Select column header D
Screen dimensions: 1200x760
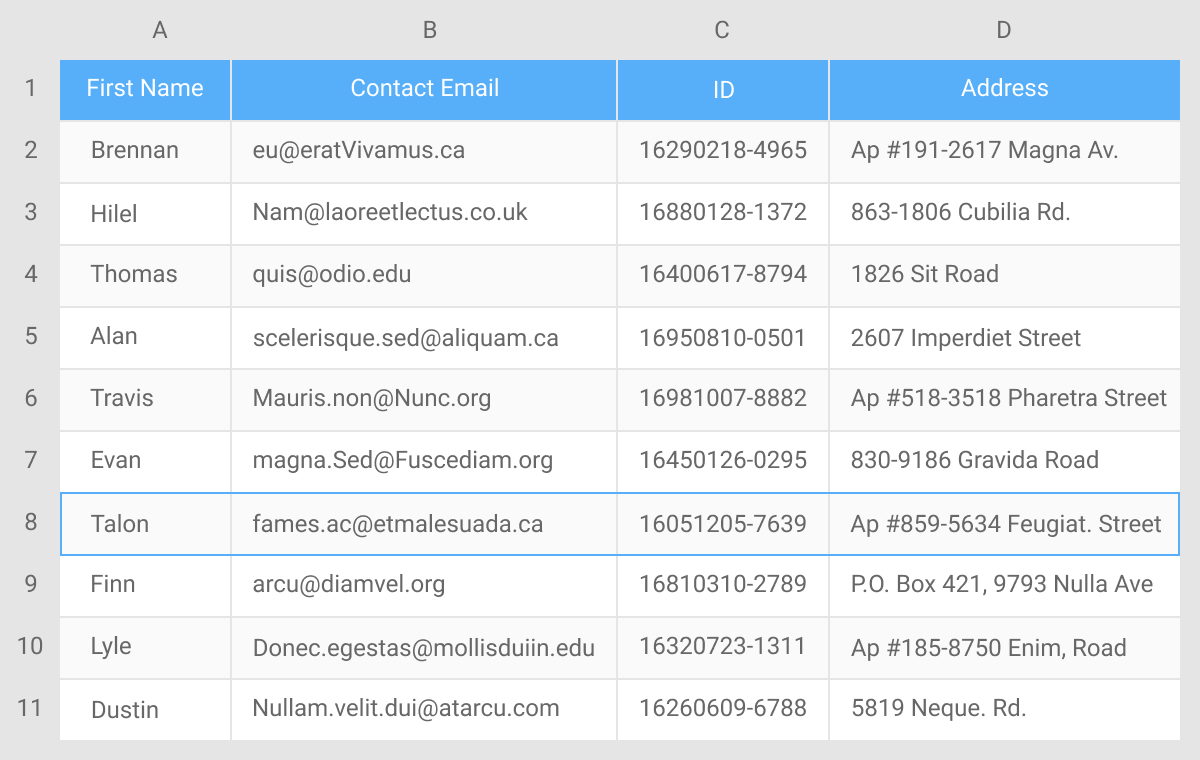pos(1004,30)
